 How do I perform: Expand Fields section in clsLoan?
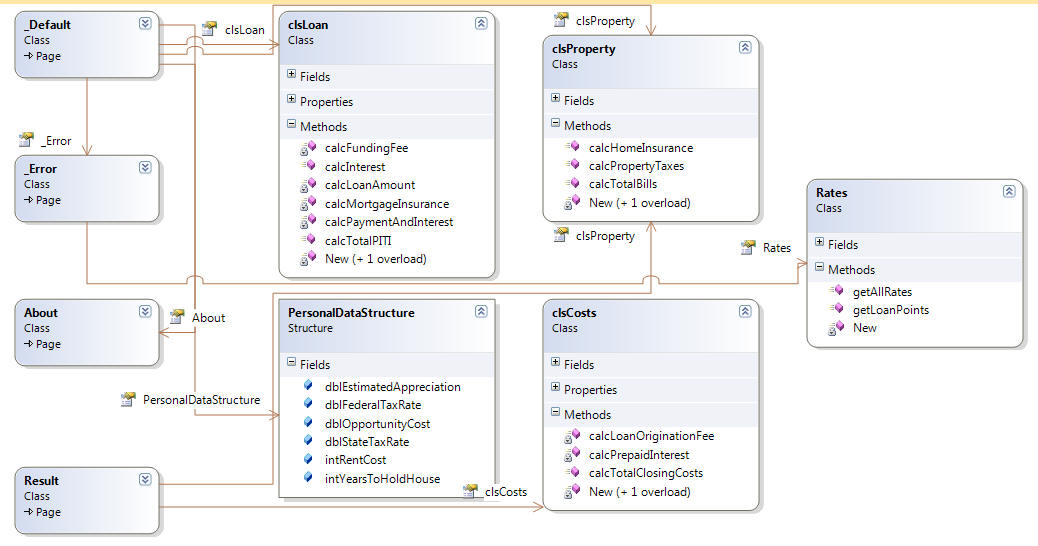click(x=291, y=74)
